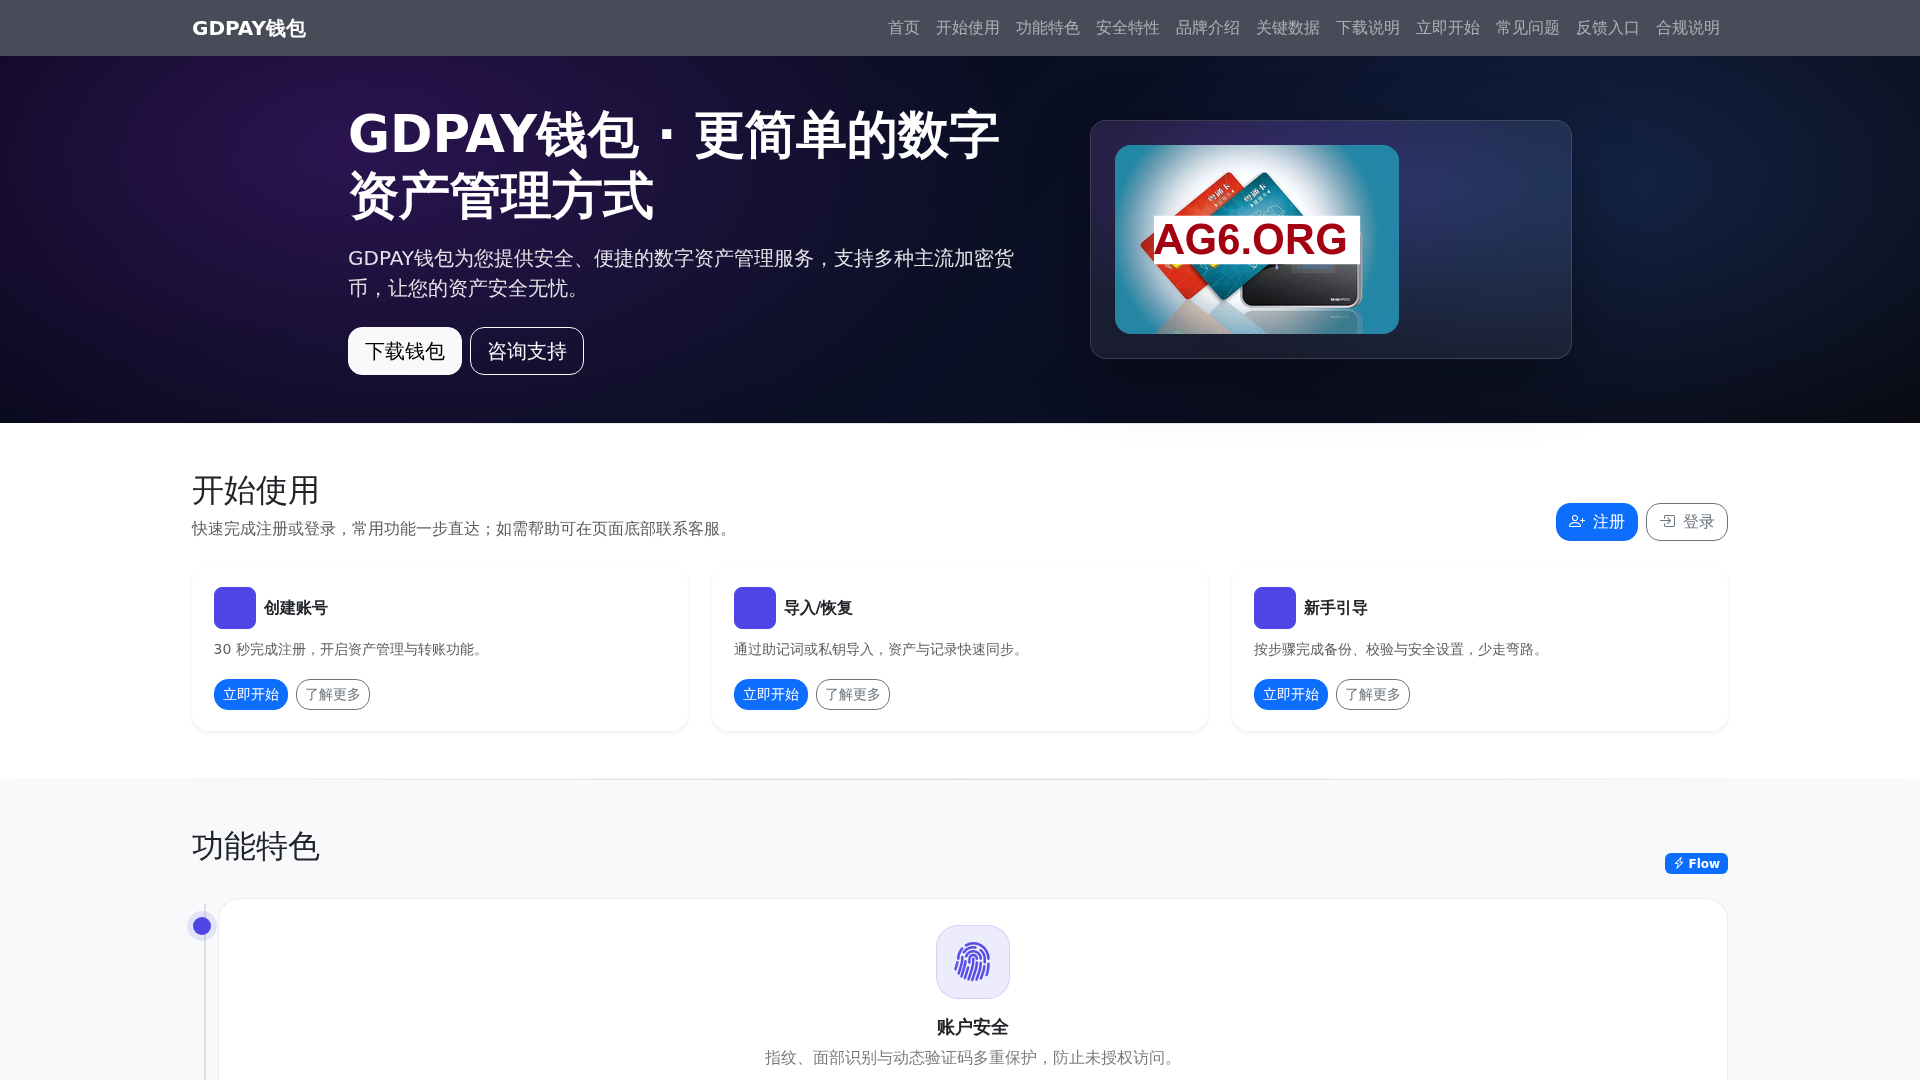The height and width of the screenshot is (1080, 1920).
Task: Open the AG6.ORG card image
Action: point(1257,239)
